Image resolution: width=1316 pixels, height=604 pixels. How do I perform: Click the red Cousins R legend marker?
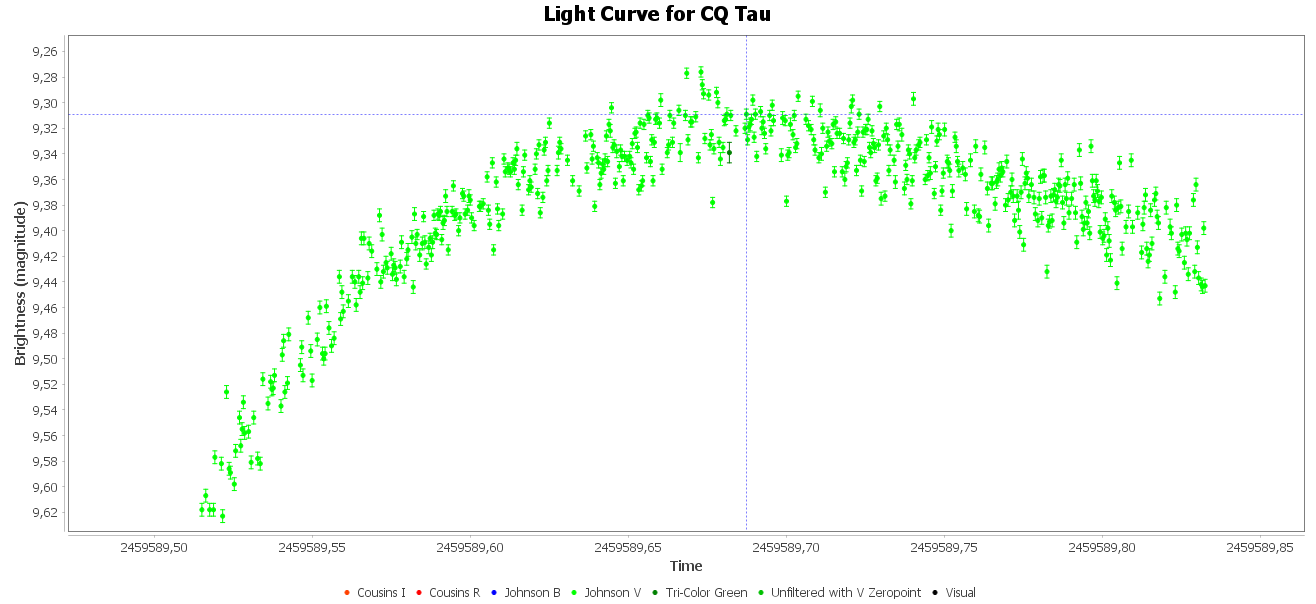pyautogui.click(x=419, y=593)
